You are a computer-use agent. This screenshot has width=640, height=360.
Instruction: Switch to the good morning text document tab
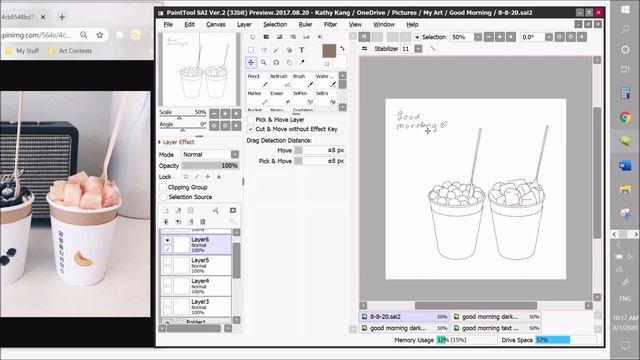(x=497, y=328)
